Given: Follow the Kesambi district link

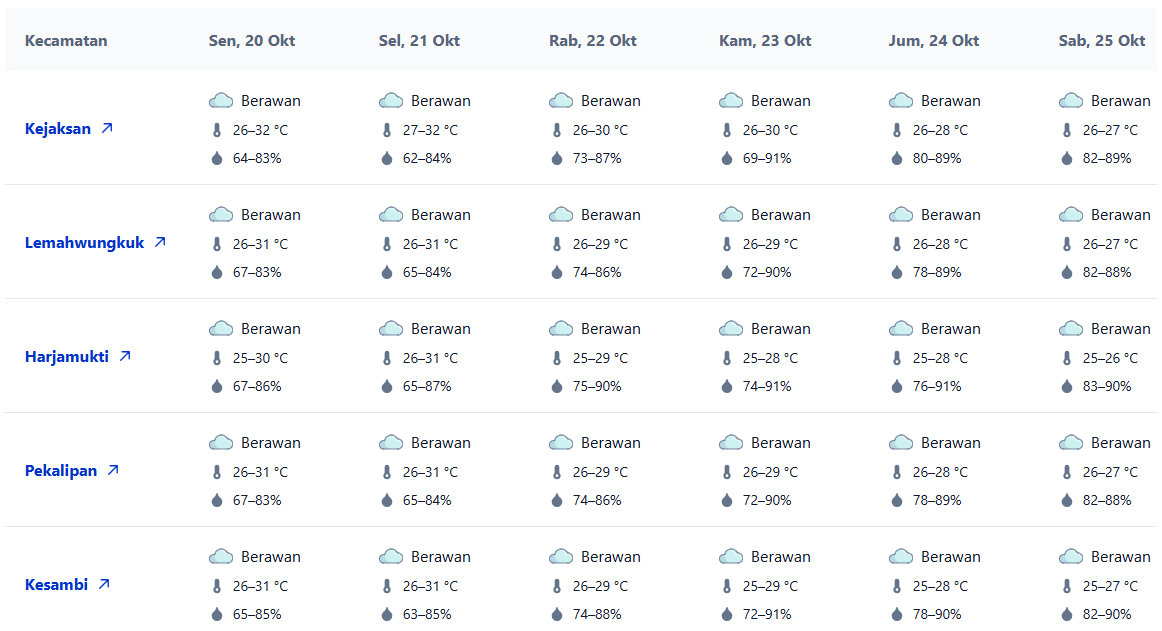Looking at the screenshot, I should click(x=56, y=585).
